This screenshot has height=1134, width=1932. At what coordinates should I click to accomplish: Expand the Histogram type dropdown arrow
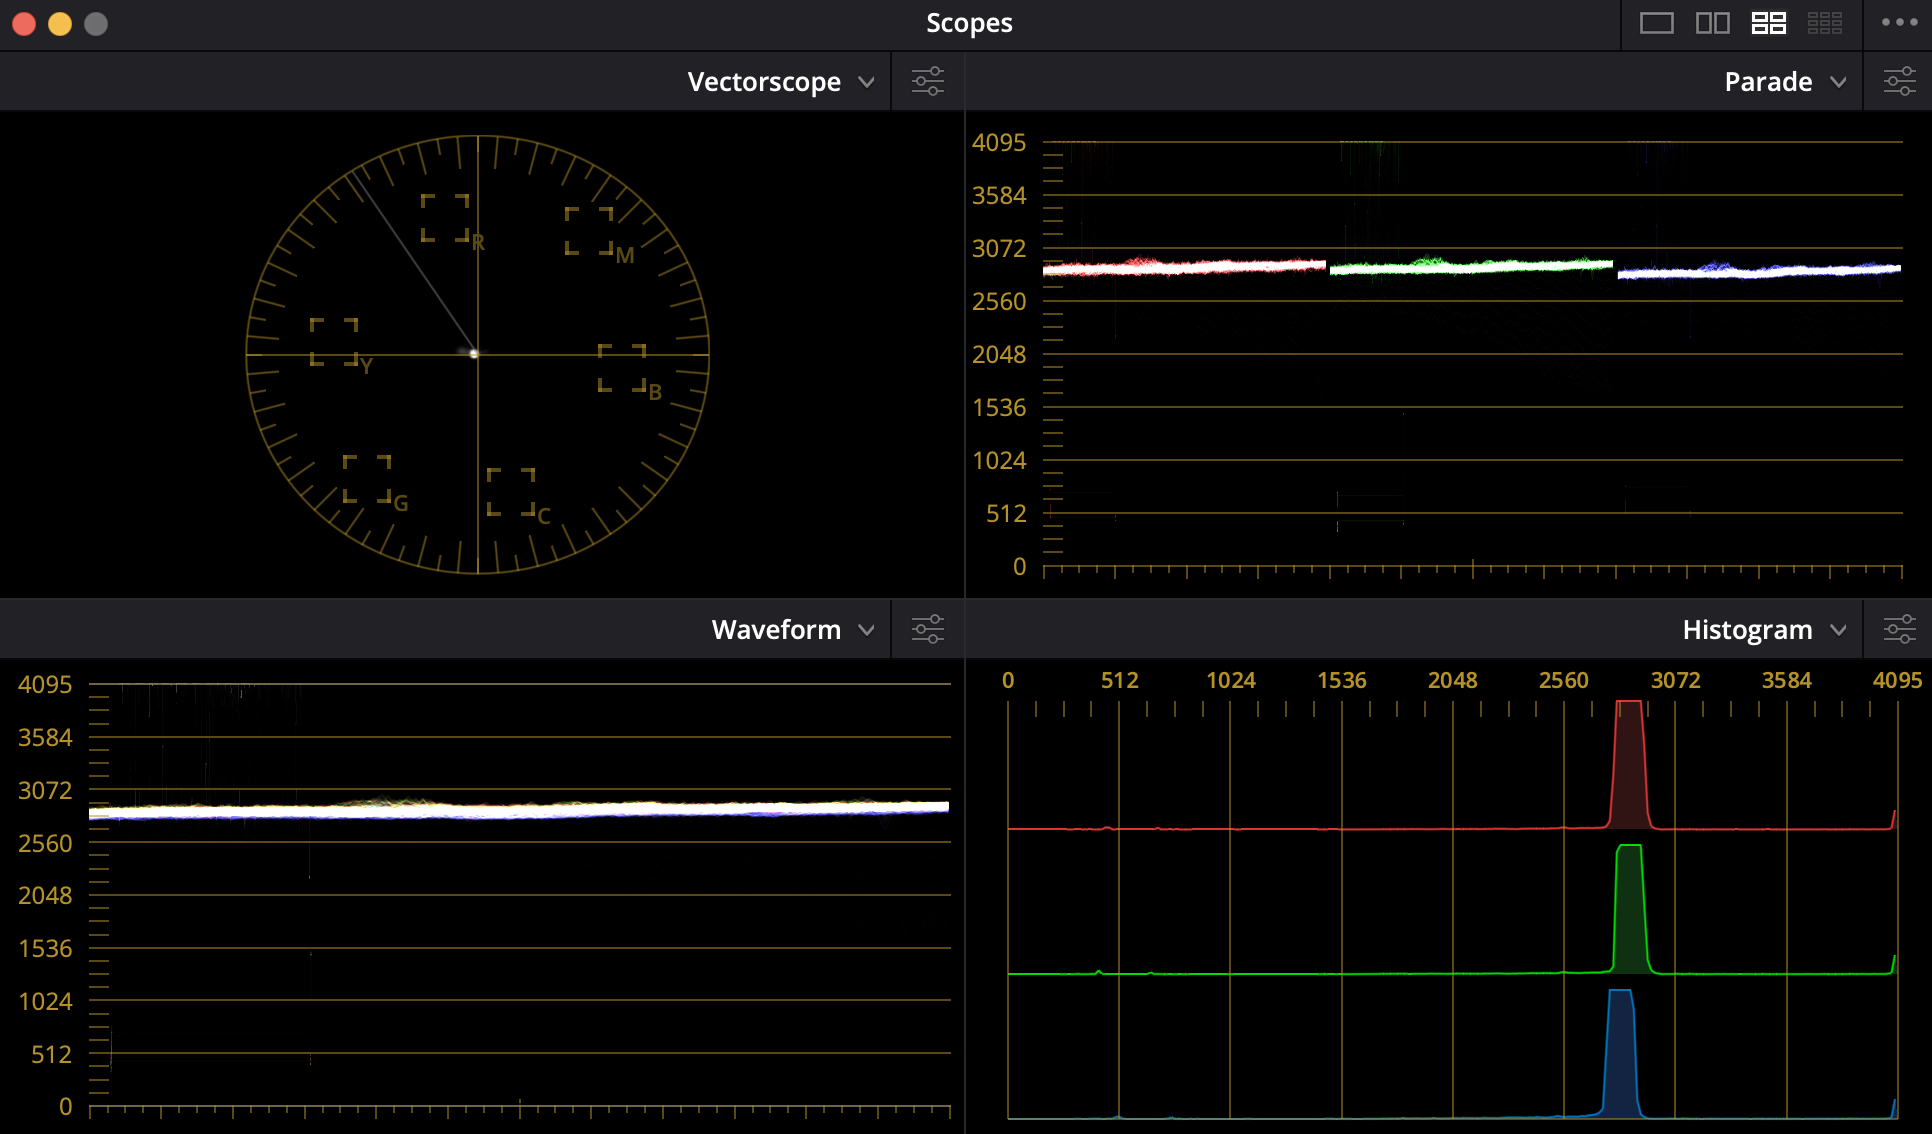(x=1838, y=630)
